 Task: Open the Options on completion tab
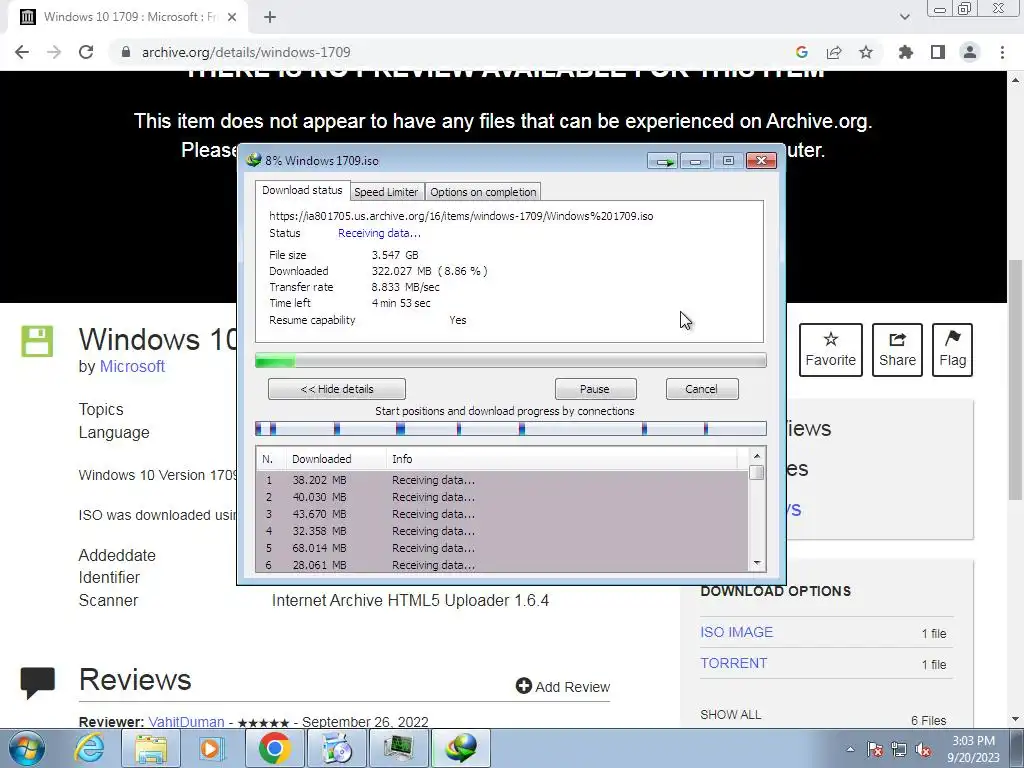(483, 192)
